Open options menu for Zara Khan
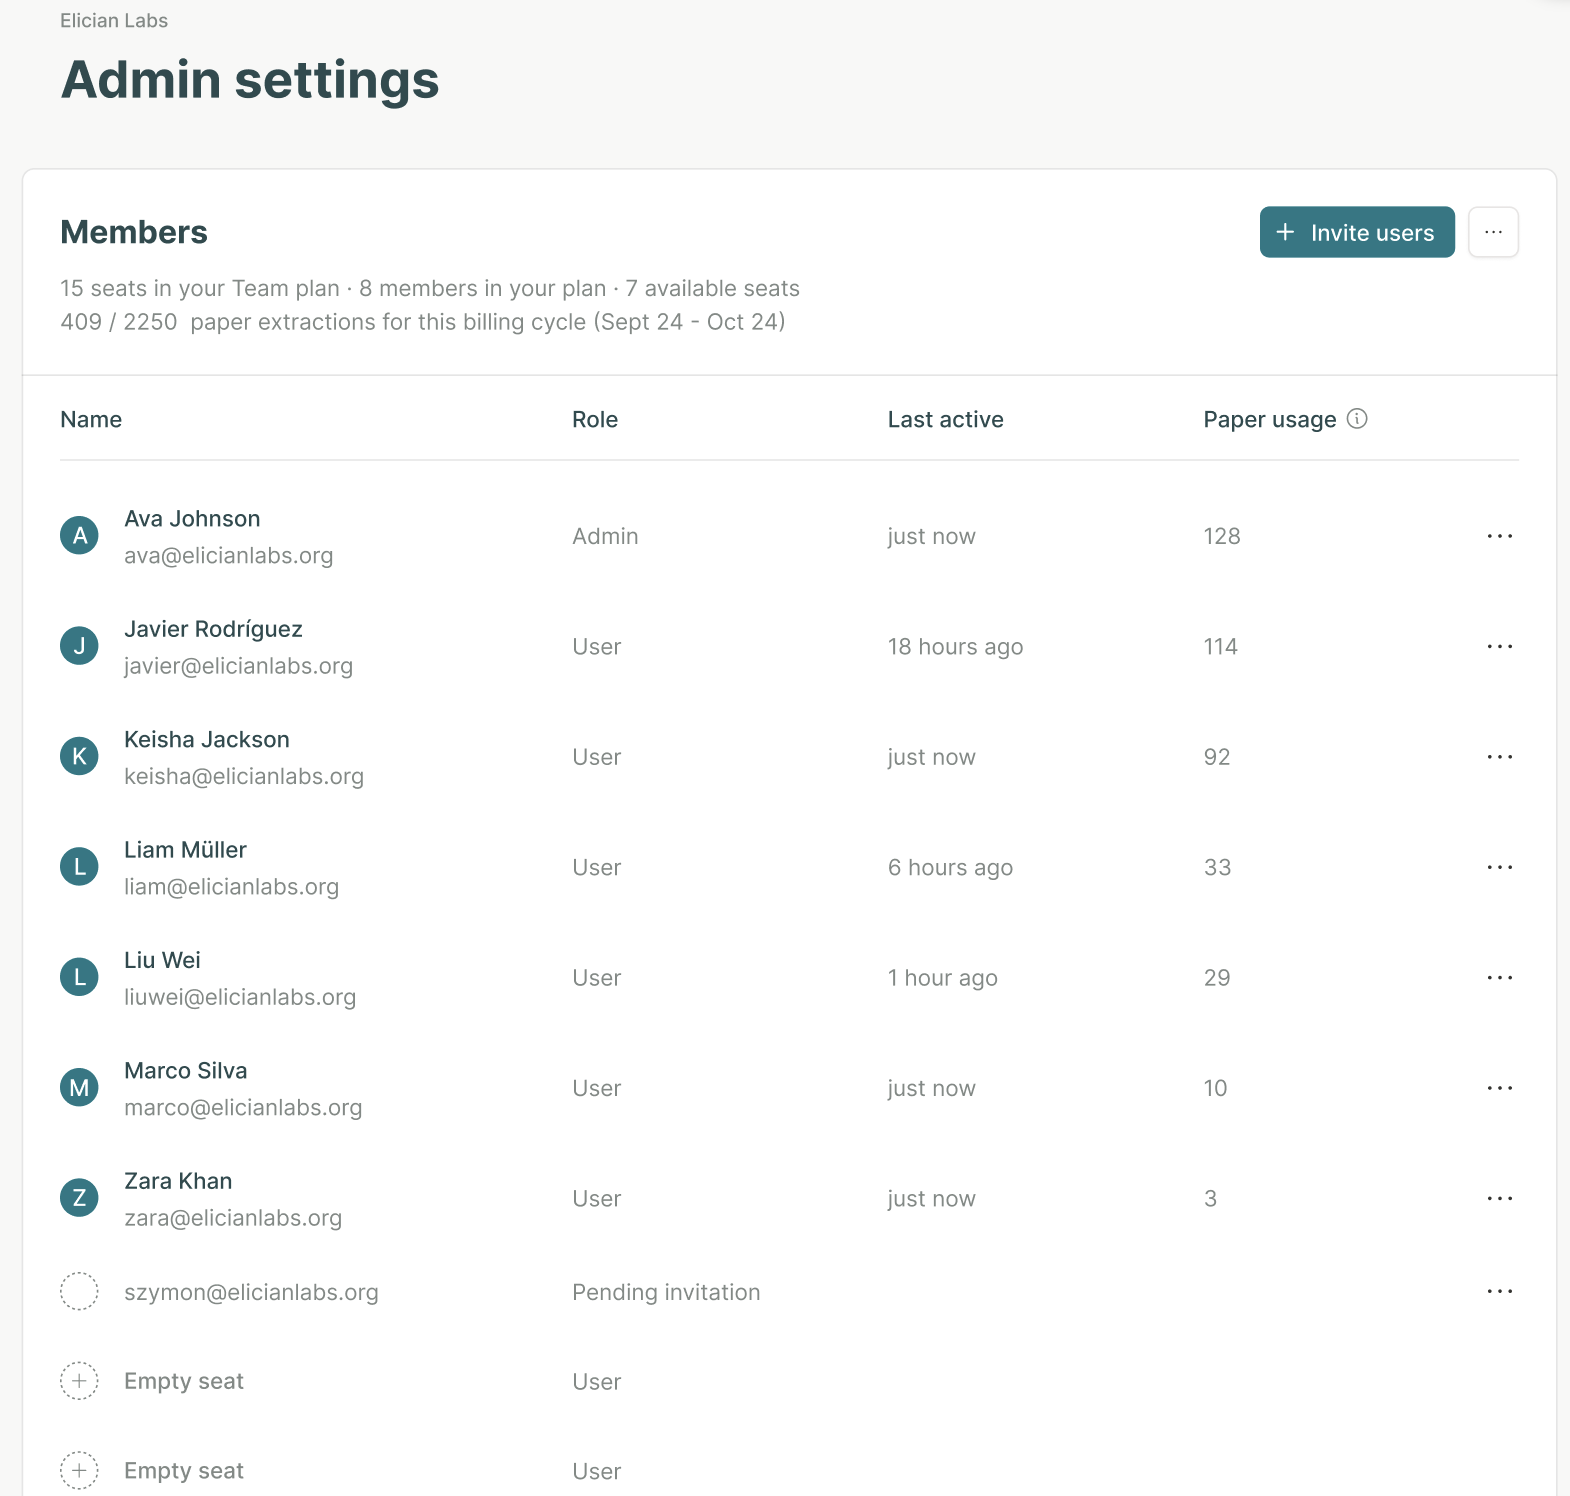Screen dimensions: 1570x1496 pos(1500,1199)
